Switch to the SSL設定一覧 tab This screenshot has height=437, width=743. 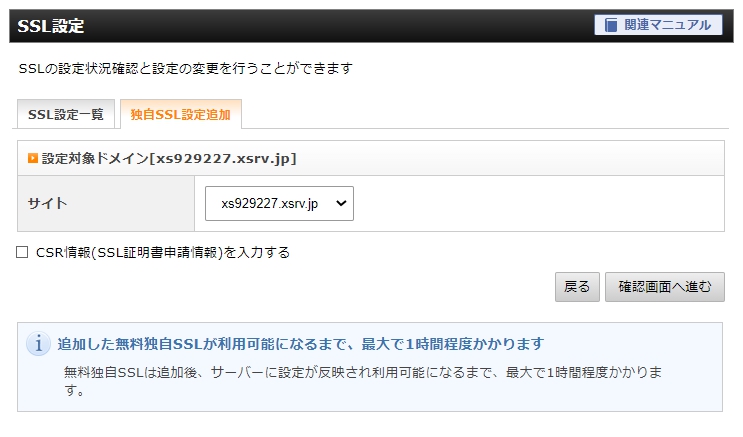tap(66, 114)
